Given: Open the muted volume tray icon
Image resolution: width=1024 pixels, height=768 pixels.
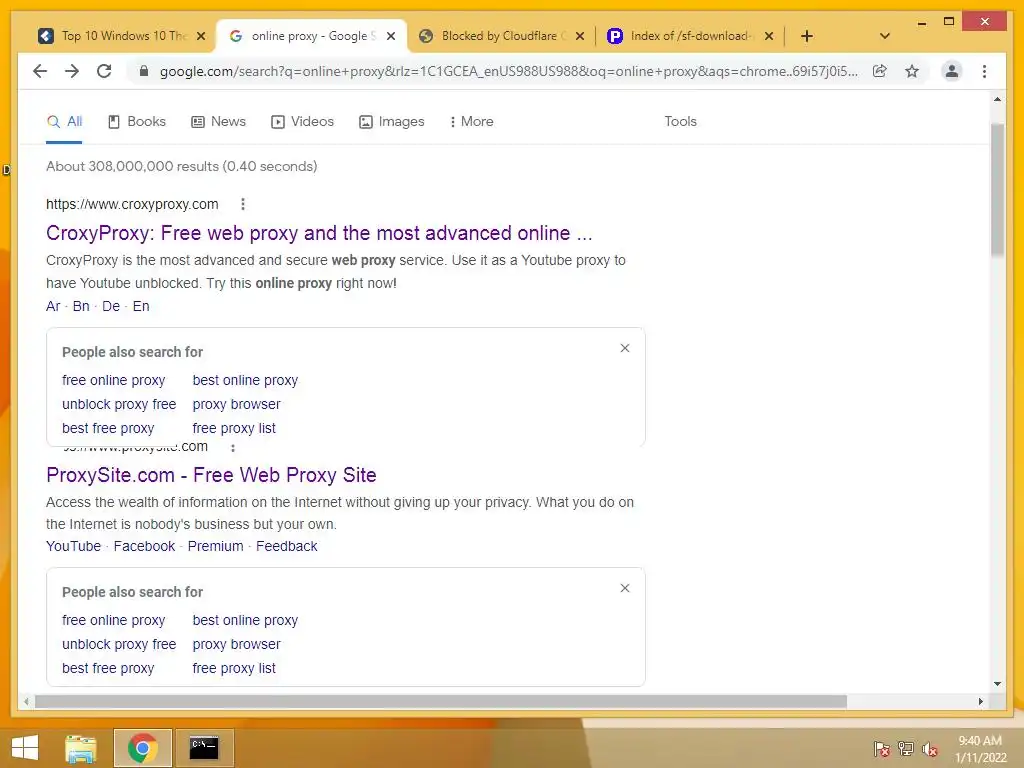Looking at the screenshot, I should (x=930, y=748).
